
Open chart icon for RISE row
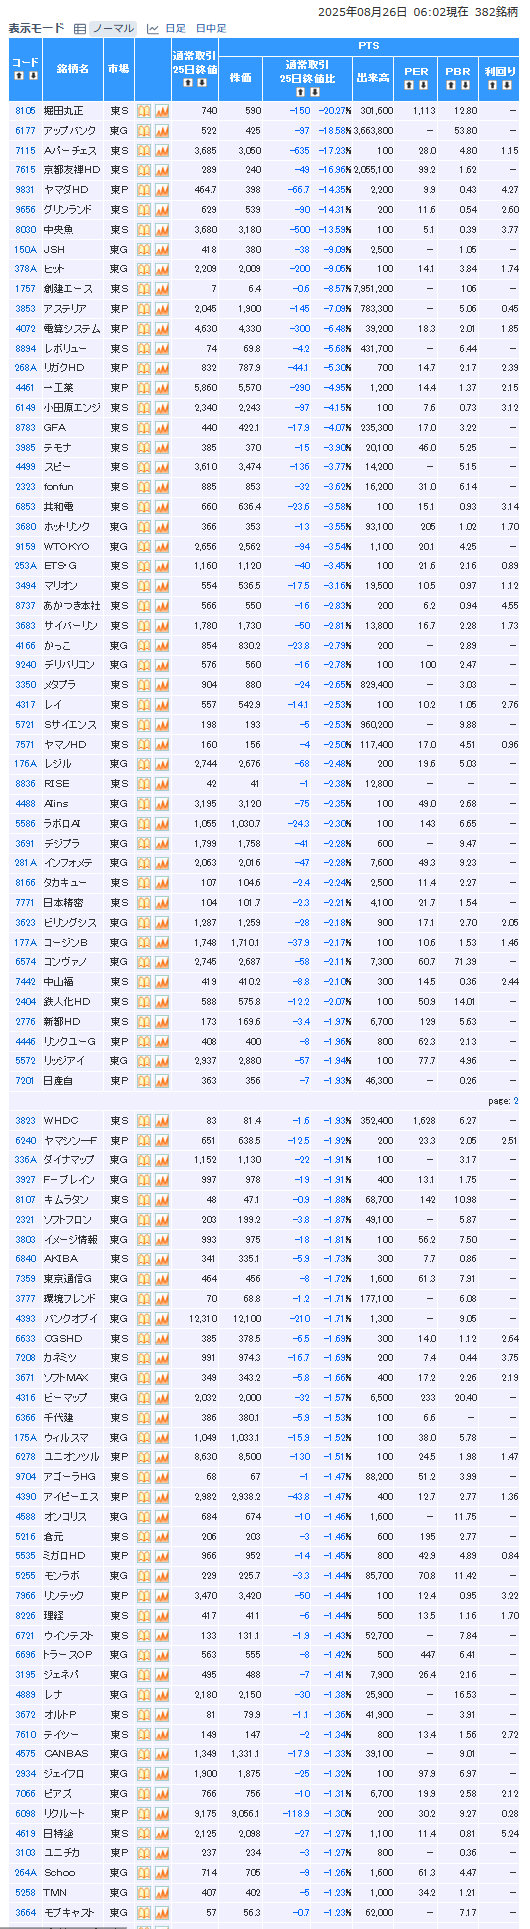click(162, 784)
